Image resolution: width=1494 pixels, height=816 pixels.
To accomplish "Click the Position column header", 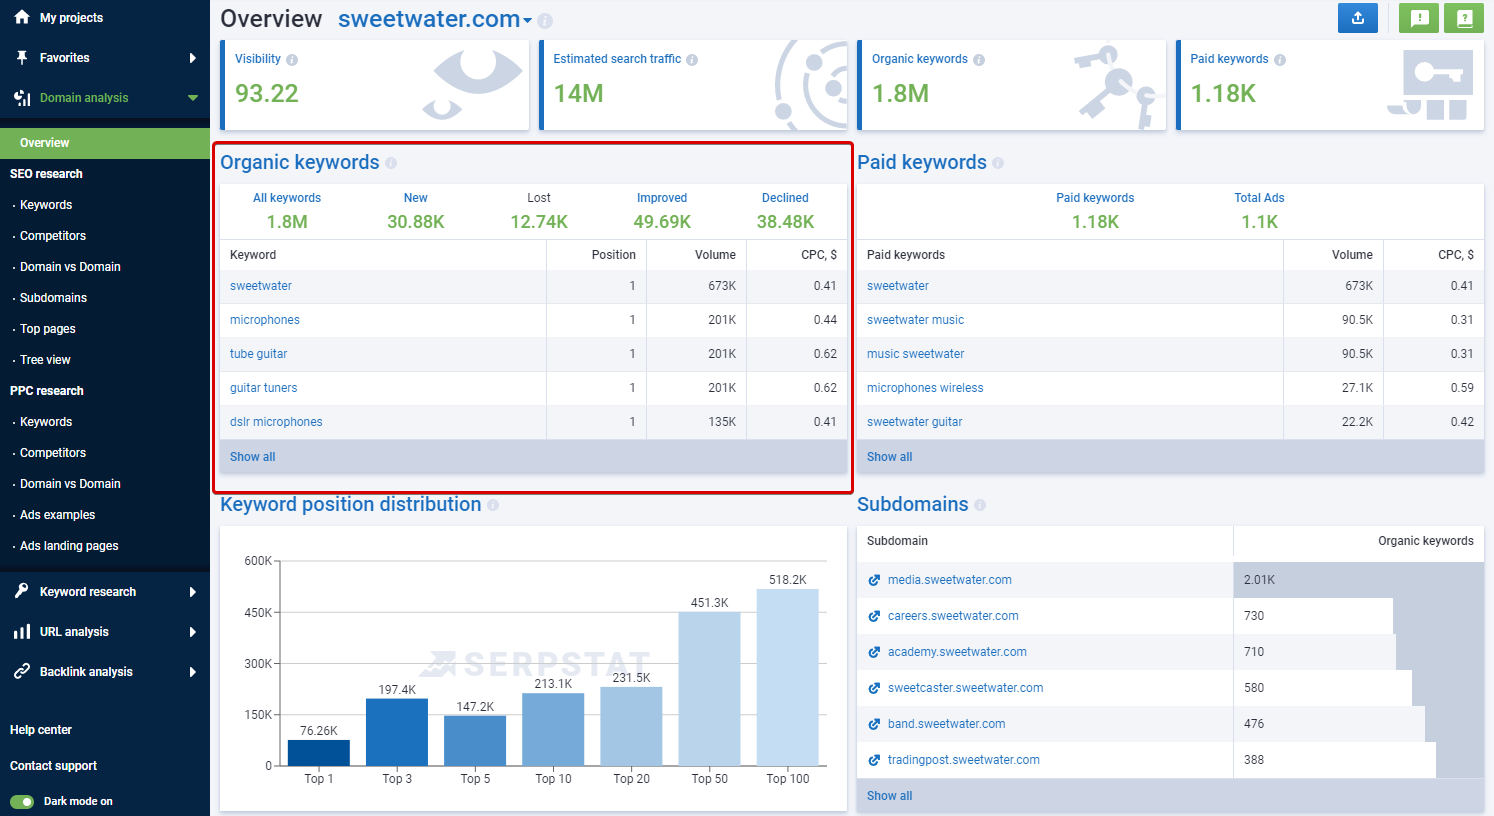I will [613, 255].
